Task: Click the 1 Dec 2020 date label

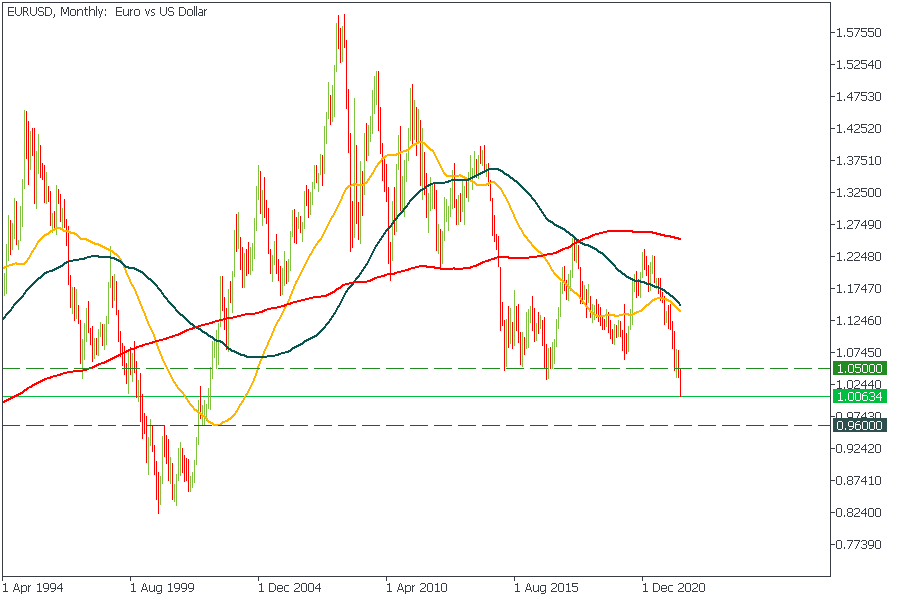Action: click(x=674, y=588)
